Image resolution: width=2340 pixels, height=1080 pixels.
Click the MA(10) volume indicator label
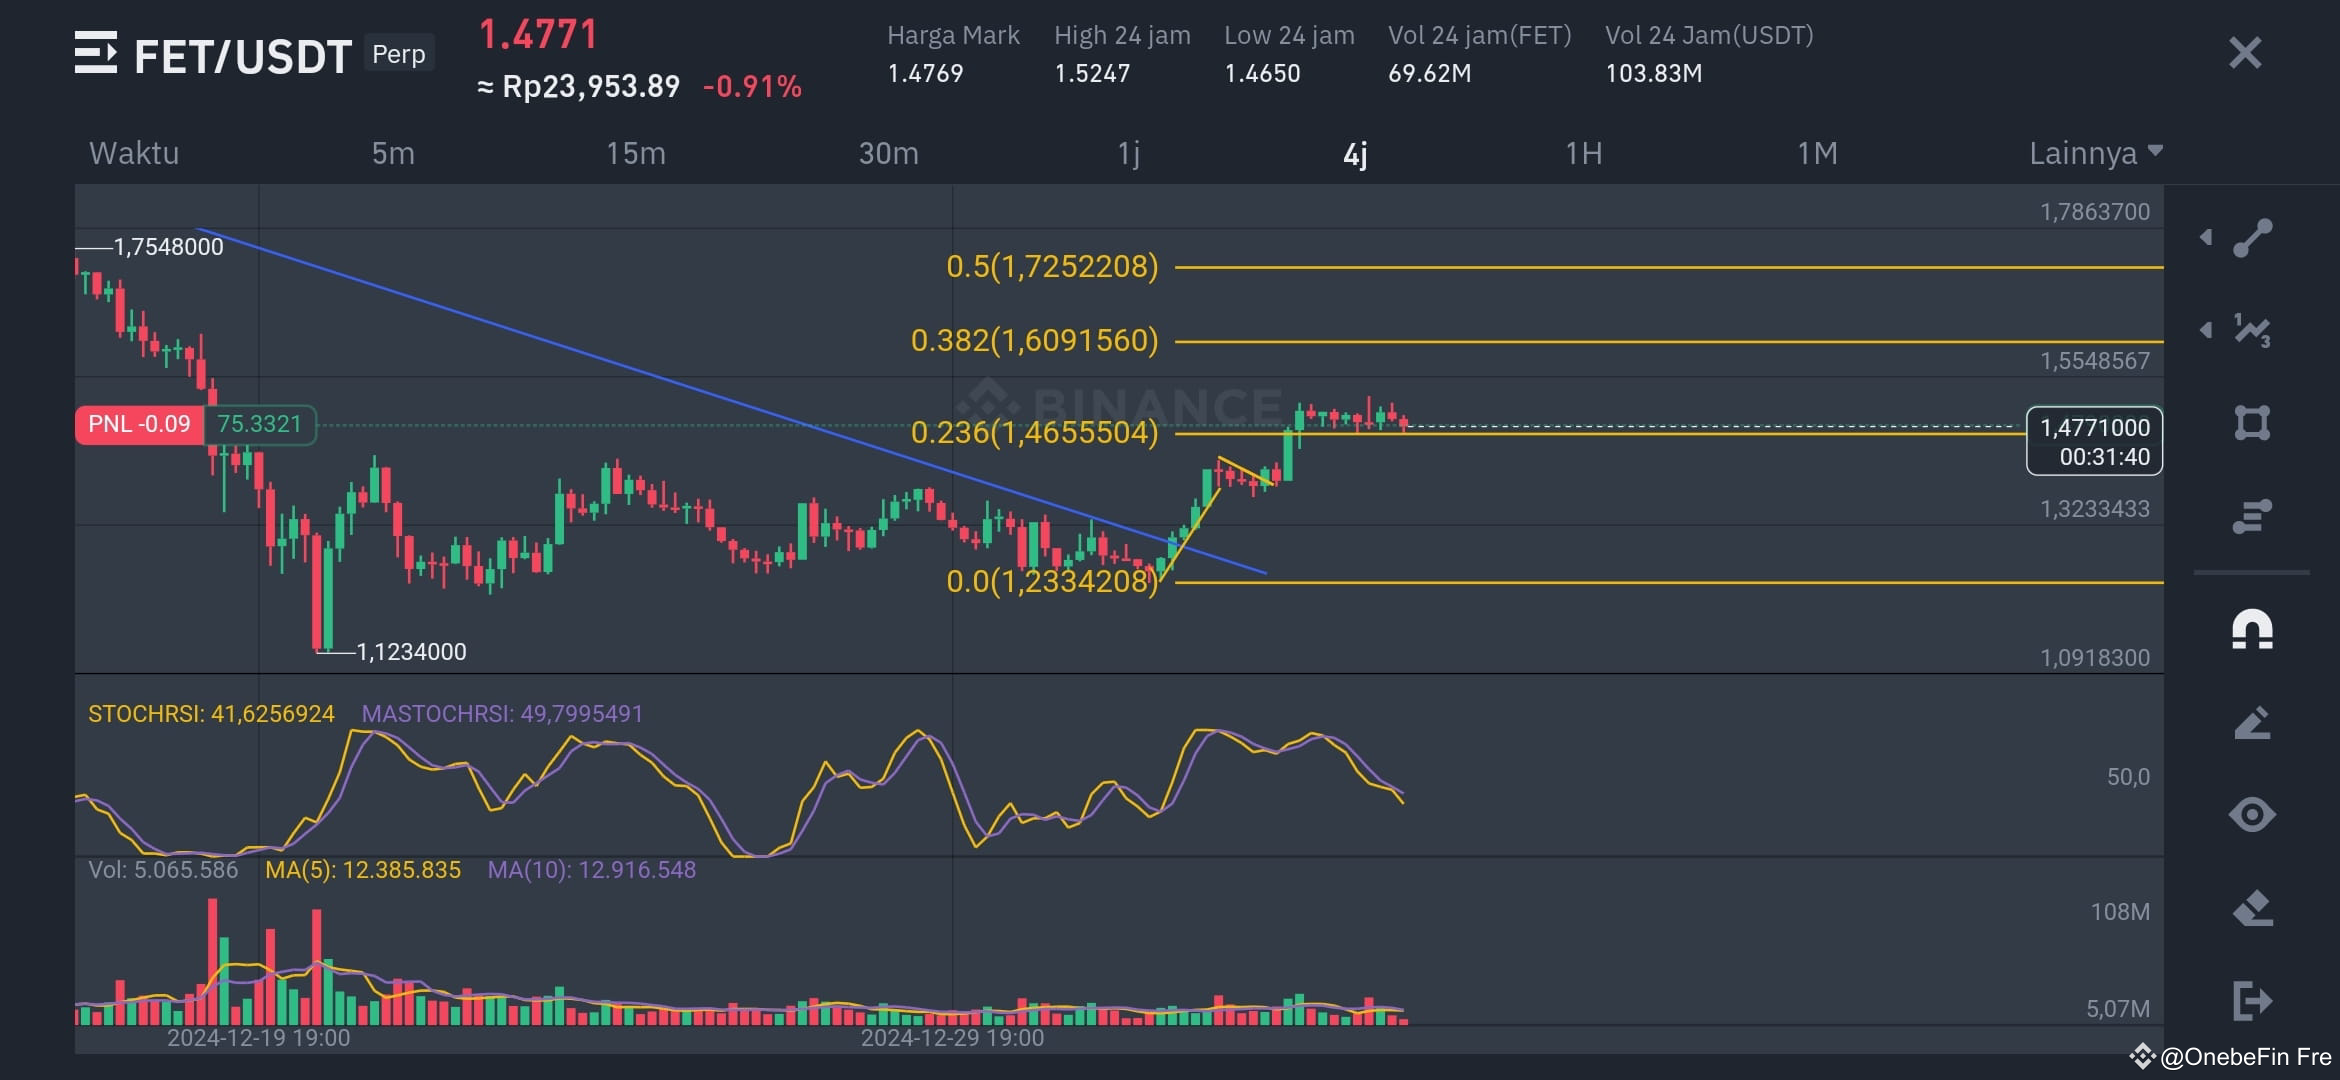[x=592, y=870]
